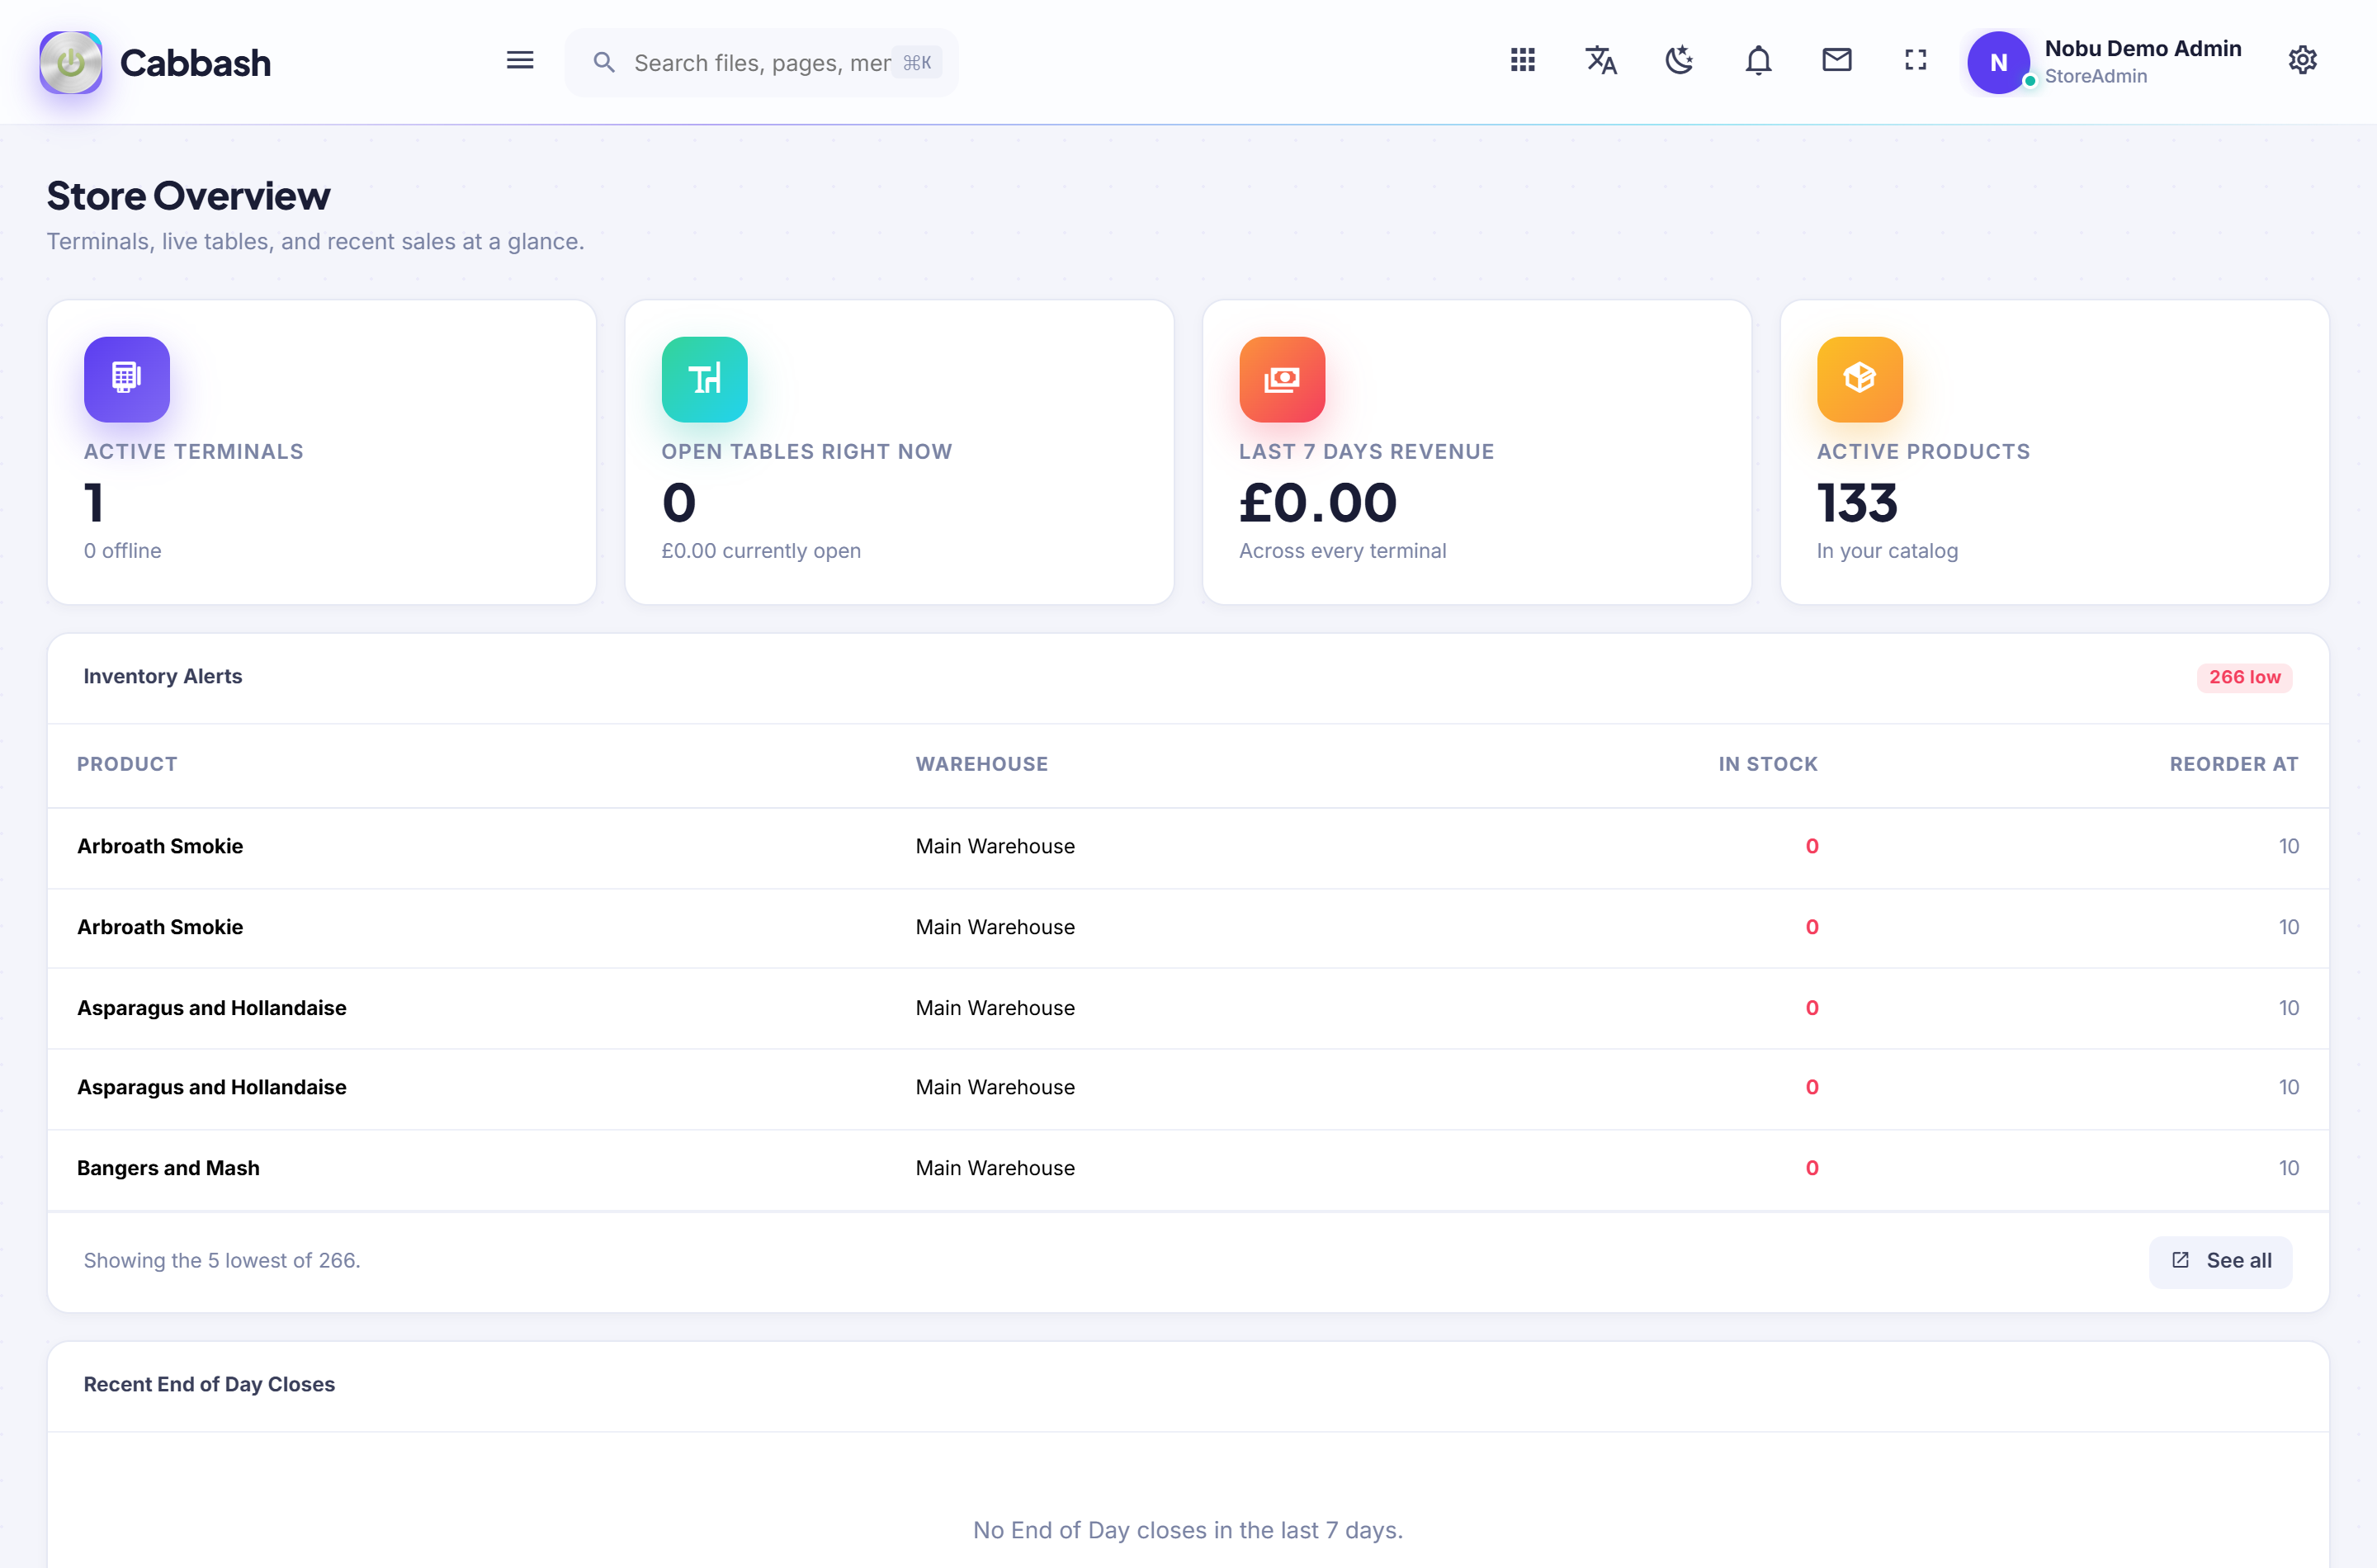The width and height of the screenshot is (2377, 1568).
Task: Click the StoreAdmin role label
Action: pos(2095,77)
